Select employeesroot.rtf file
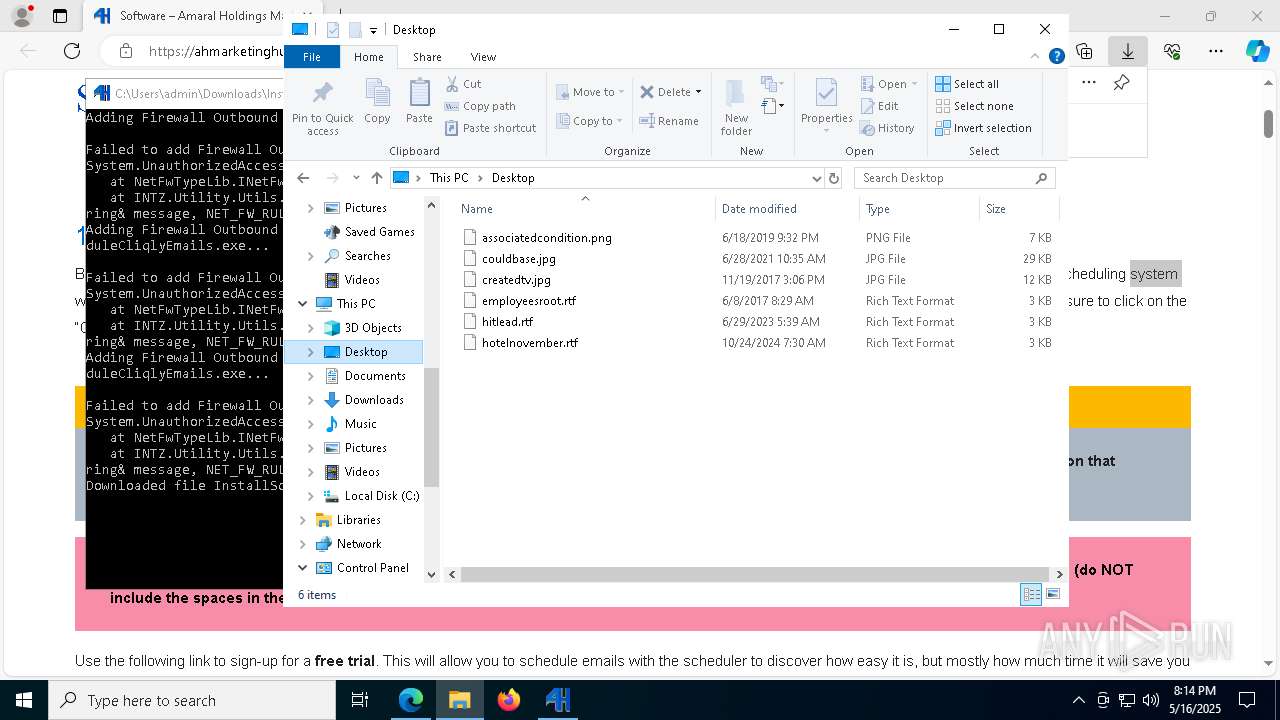This screenshot has width=1280, height=720. [x=528, y=301]
